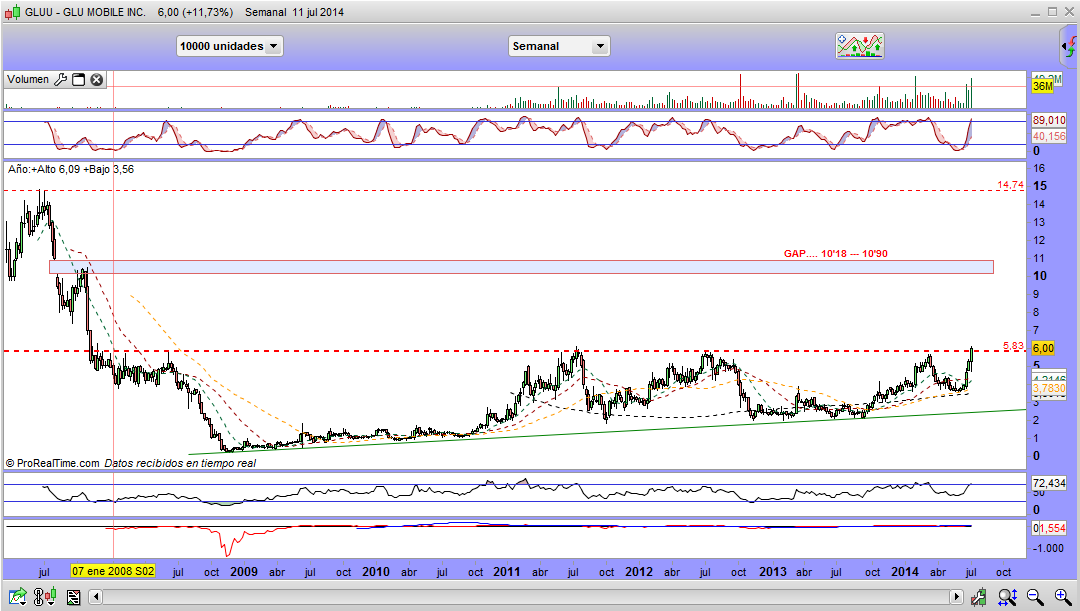Click the 07 ene 2008 S02 date label
Viewport: 1080px width, 611px height.
(x=113, y=572)
